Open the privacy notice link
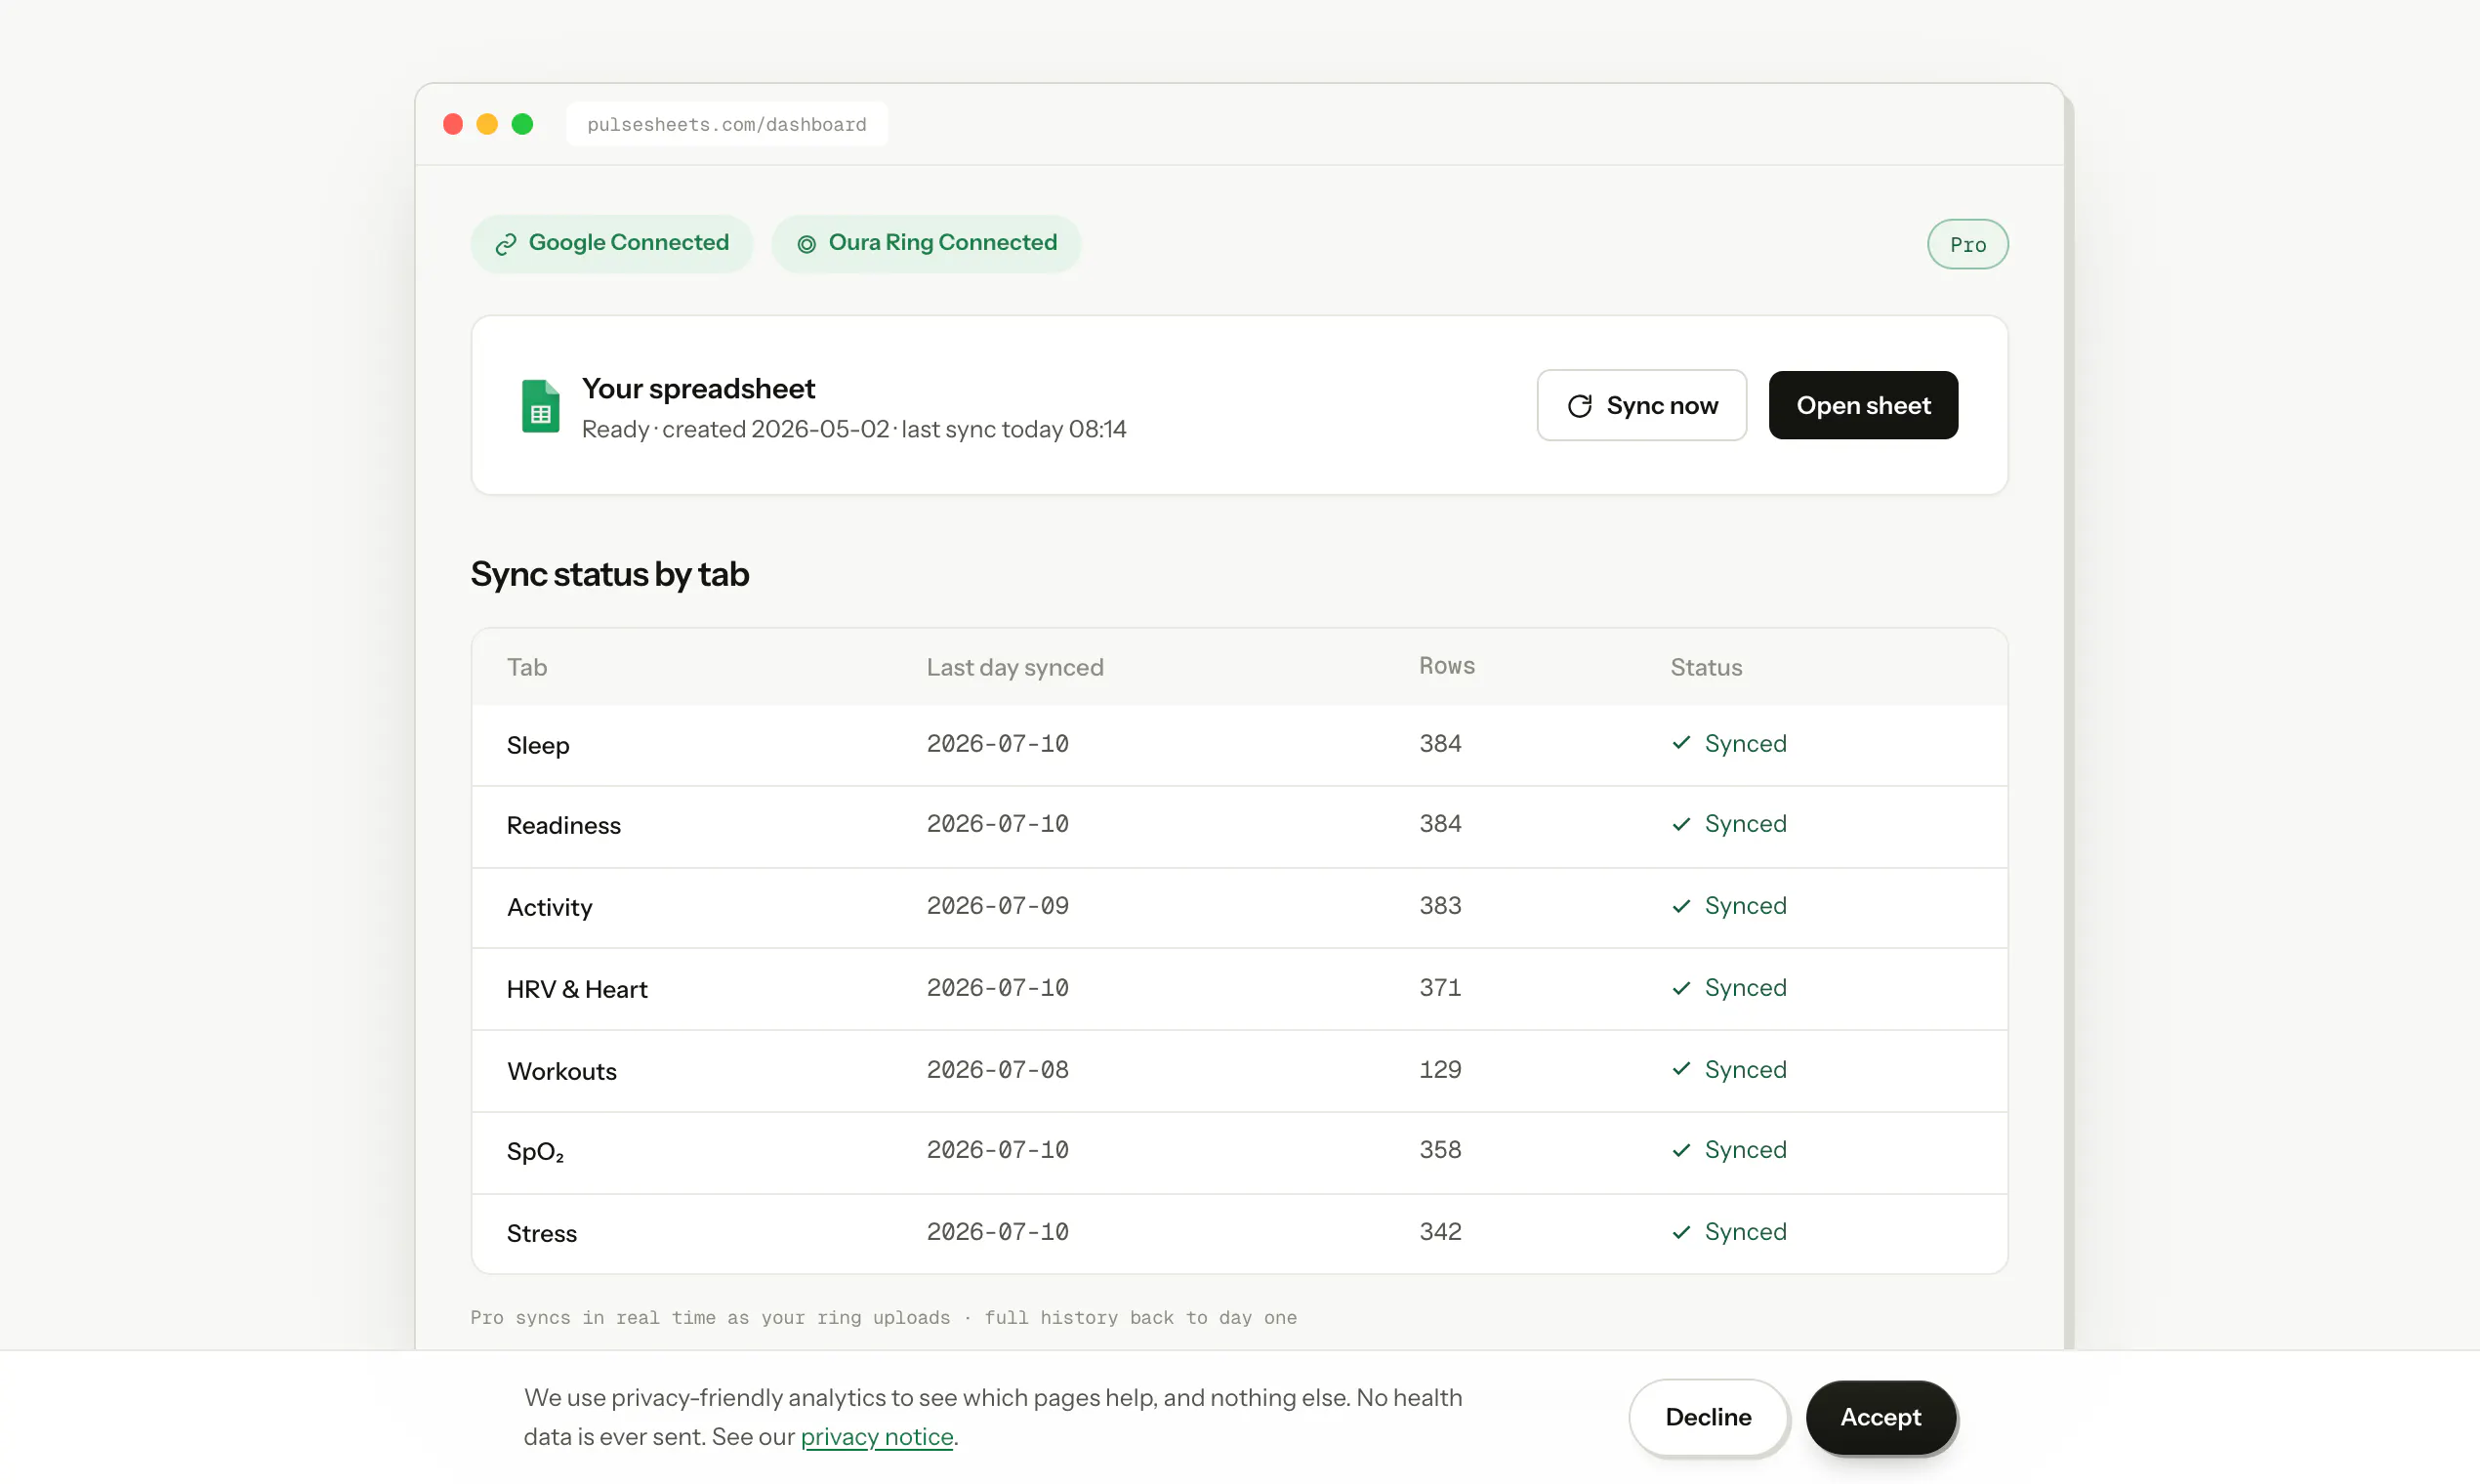Image resolution: width=2480 pixels, height=1484 pixels. [876, 1436]
